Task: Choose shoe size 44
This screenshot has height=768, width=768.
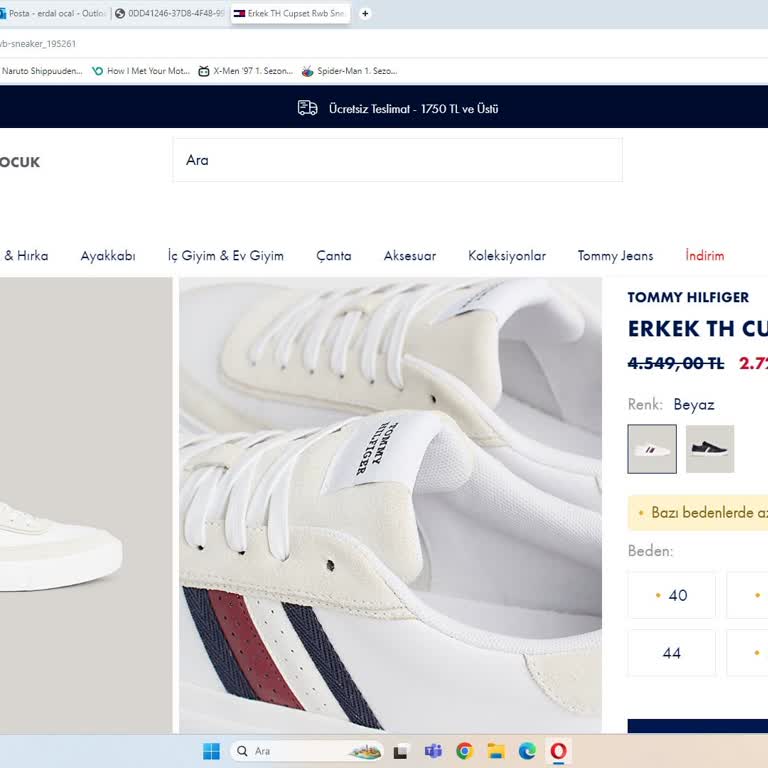Action: (x=672, y=653)
